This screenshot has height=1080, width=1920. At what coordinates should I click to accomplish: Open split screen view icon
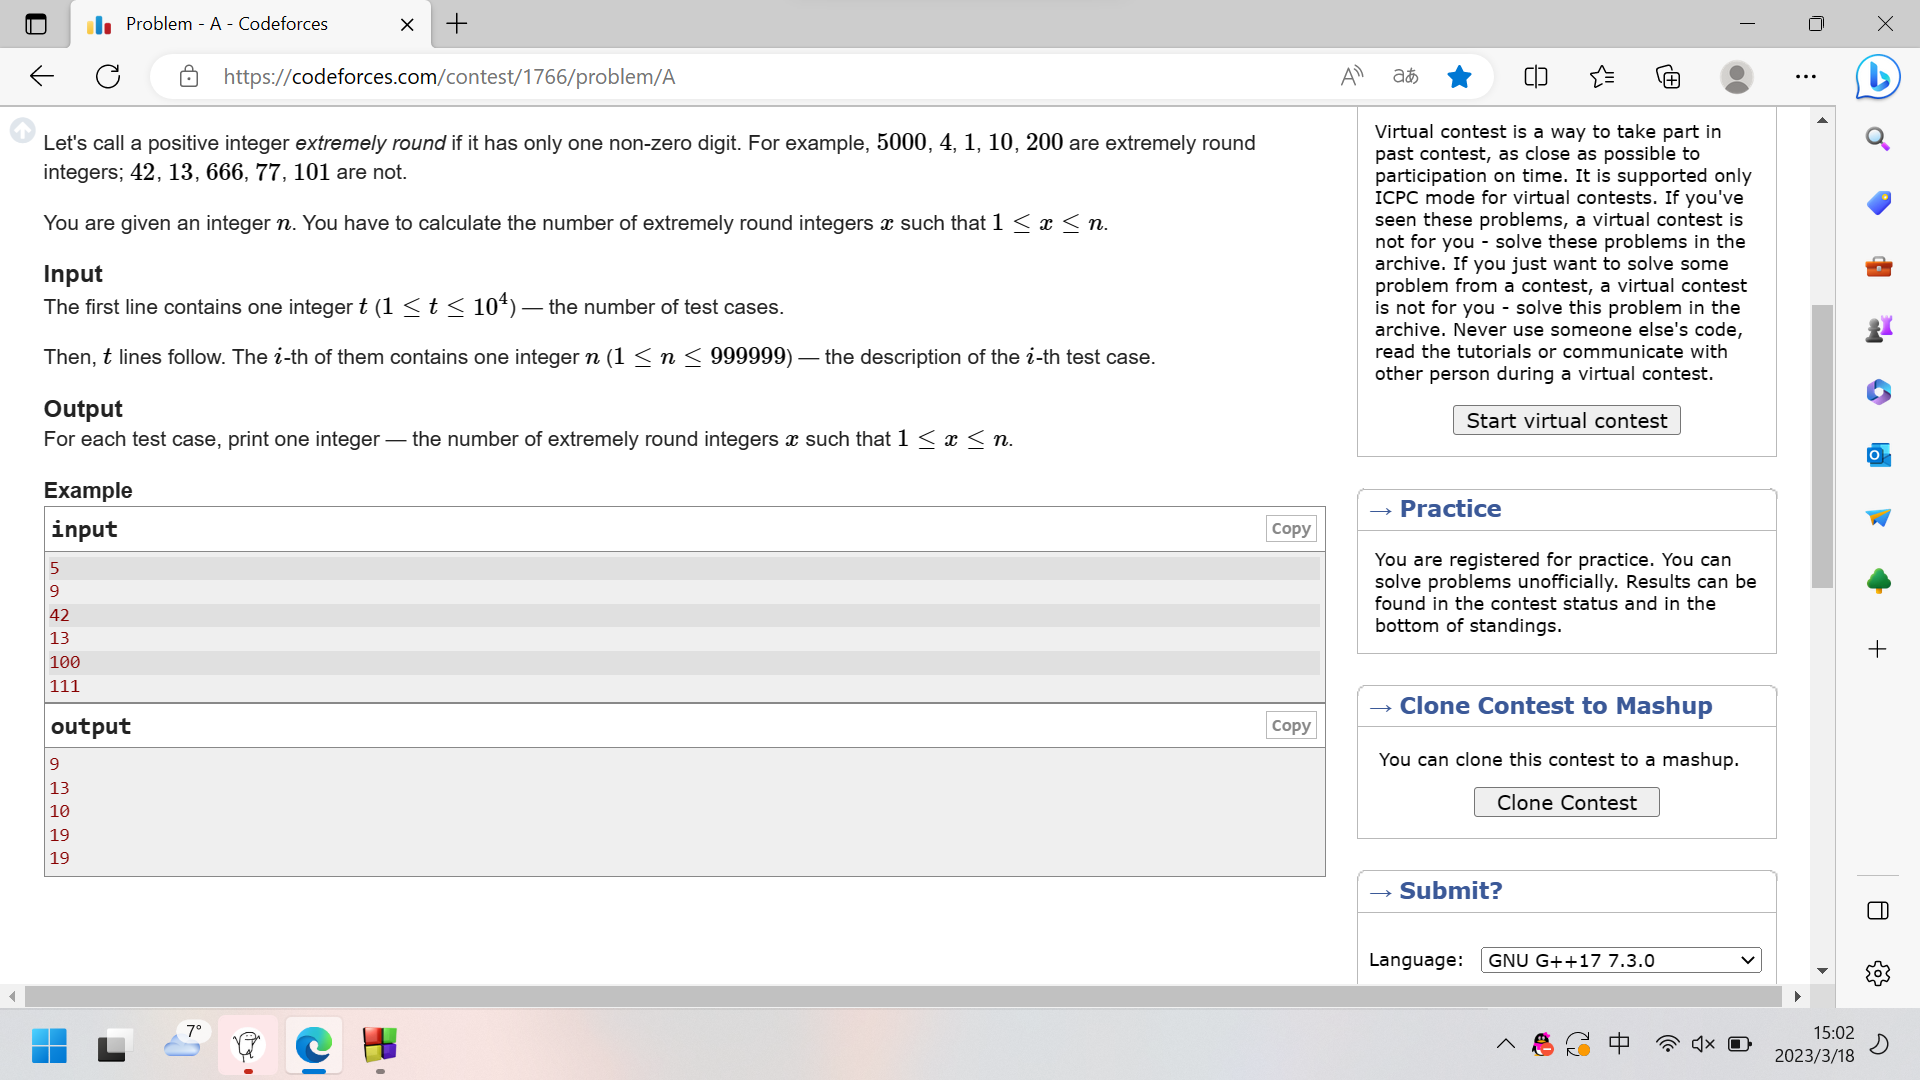click(x=1535, y=77)
